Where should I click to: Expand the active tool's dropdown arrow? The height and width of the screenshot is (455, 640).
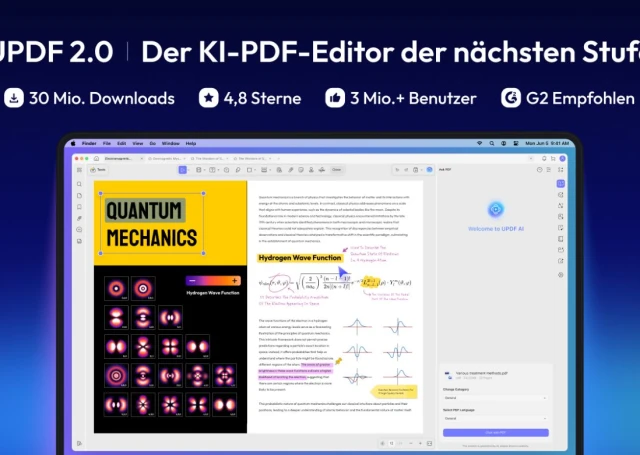pyautogui.click(x=188, y=170)
